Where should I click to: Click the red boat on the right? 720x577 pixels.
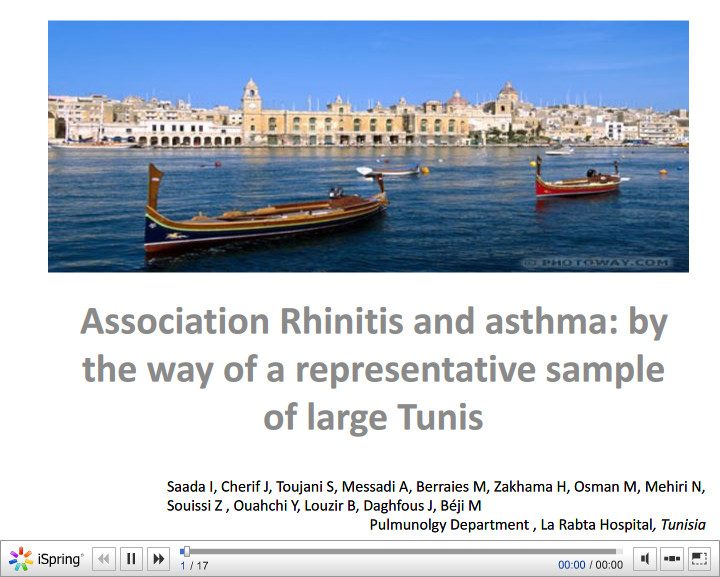(577, 184)
